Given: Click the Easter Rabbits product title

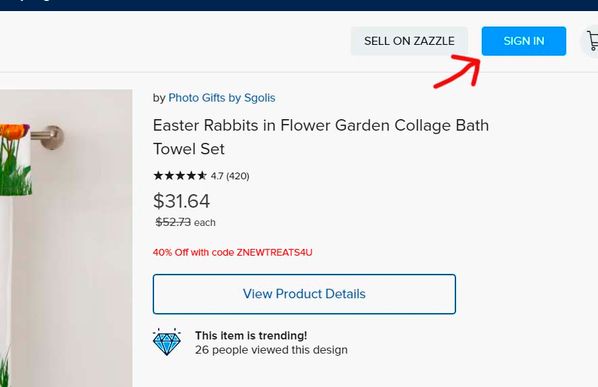Looking at the screenshot, I should [321, 137].
